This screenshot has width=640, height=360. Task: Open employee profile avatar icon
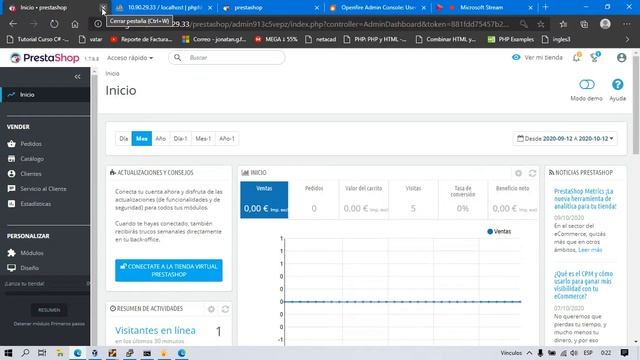point(621,58)
